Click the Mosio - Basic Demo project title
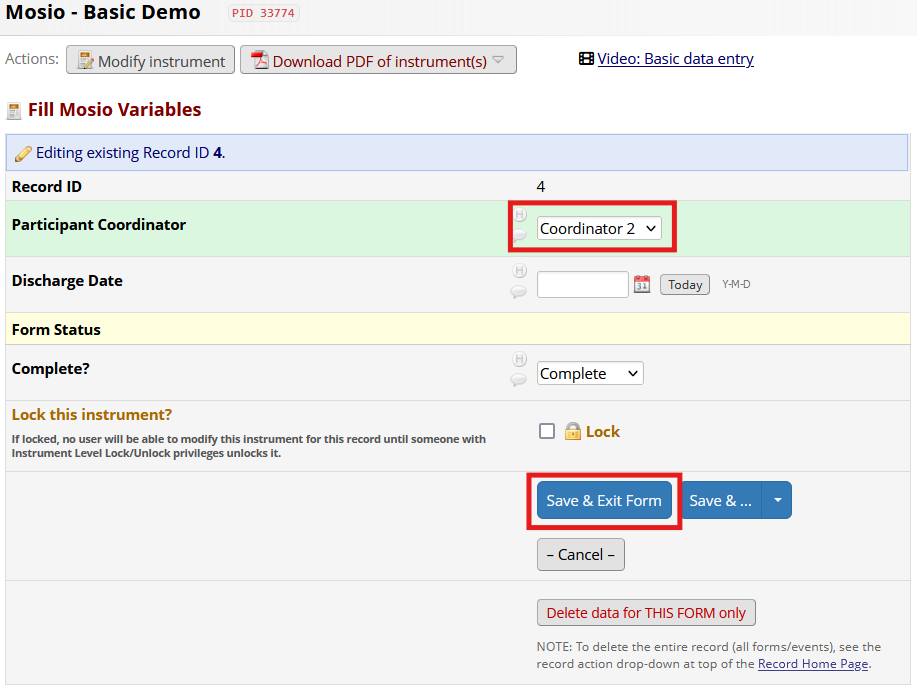This screenshot has height=691, width=917. tap(103, 12)
